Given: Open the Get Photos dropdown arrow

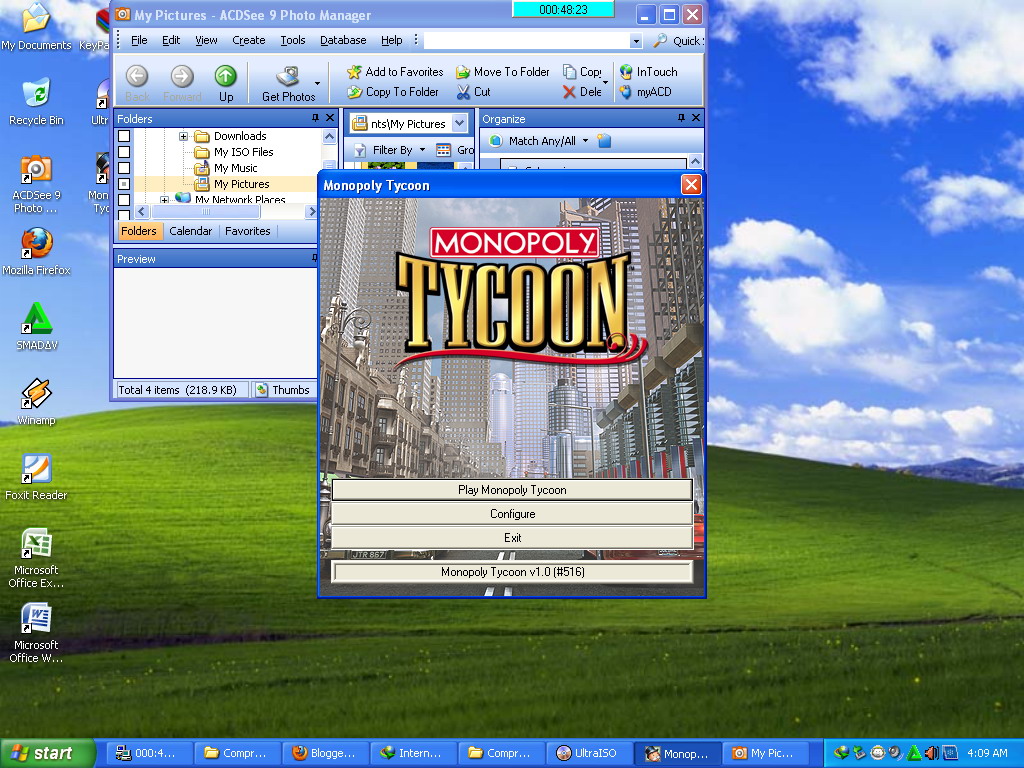Looking at the screenshot, I should pos(317,84).
